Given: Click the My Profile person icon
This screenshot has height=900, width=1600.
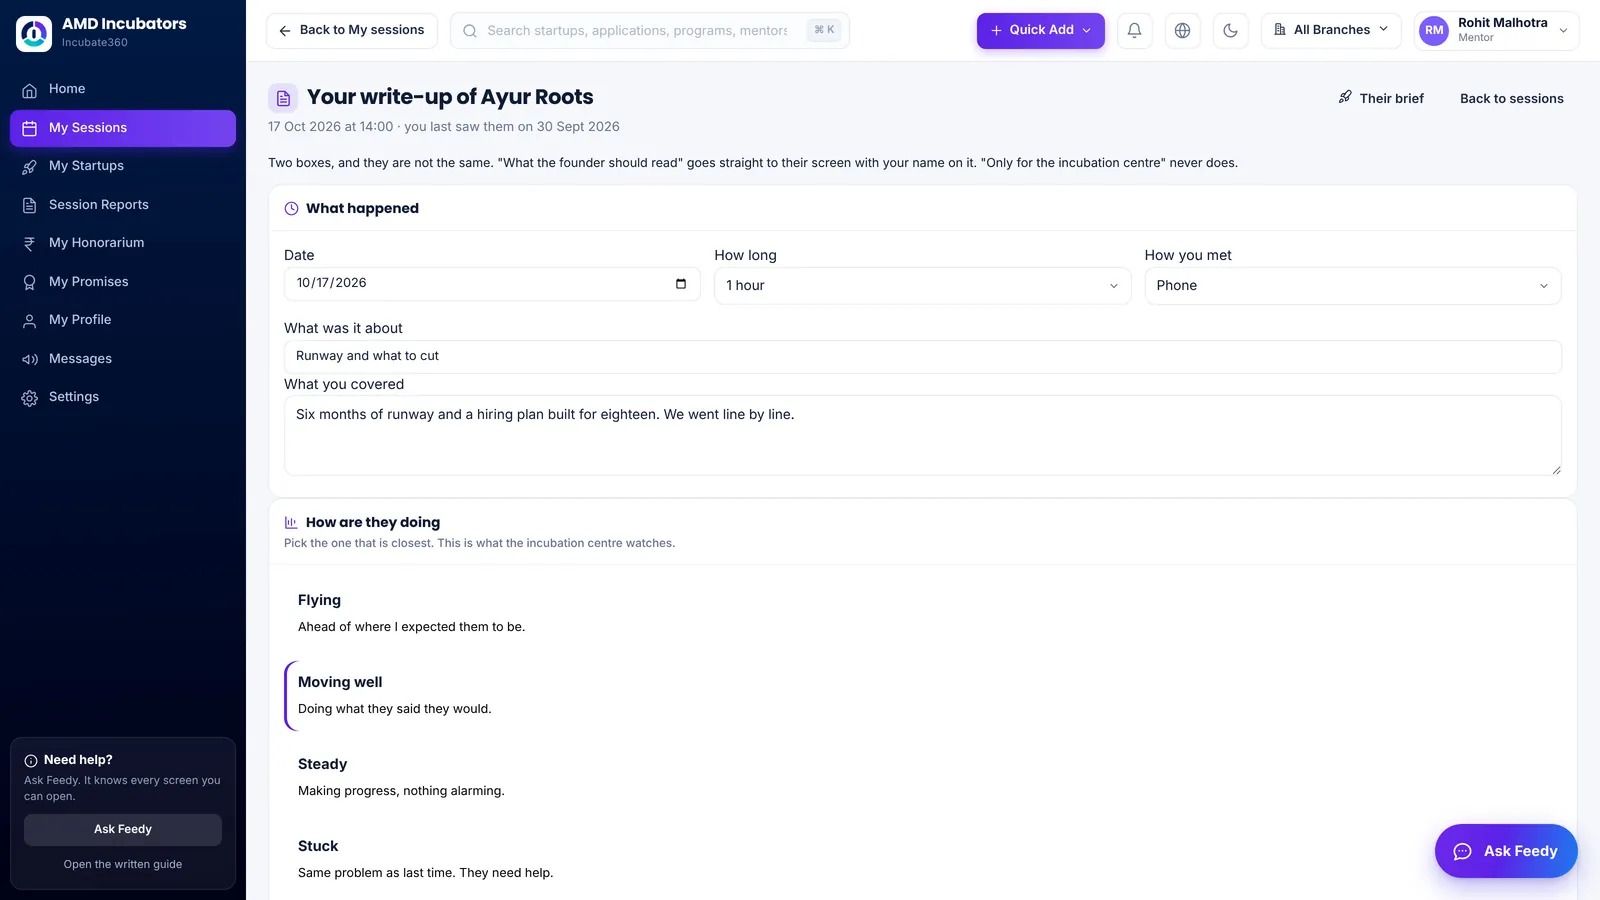Looking at the screenshot, I should click(x=30, y=320).
